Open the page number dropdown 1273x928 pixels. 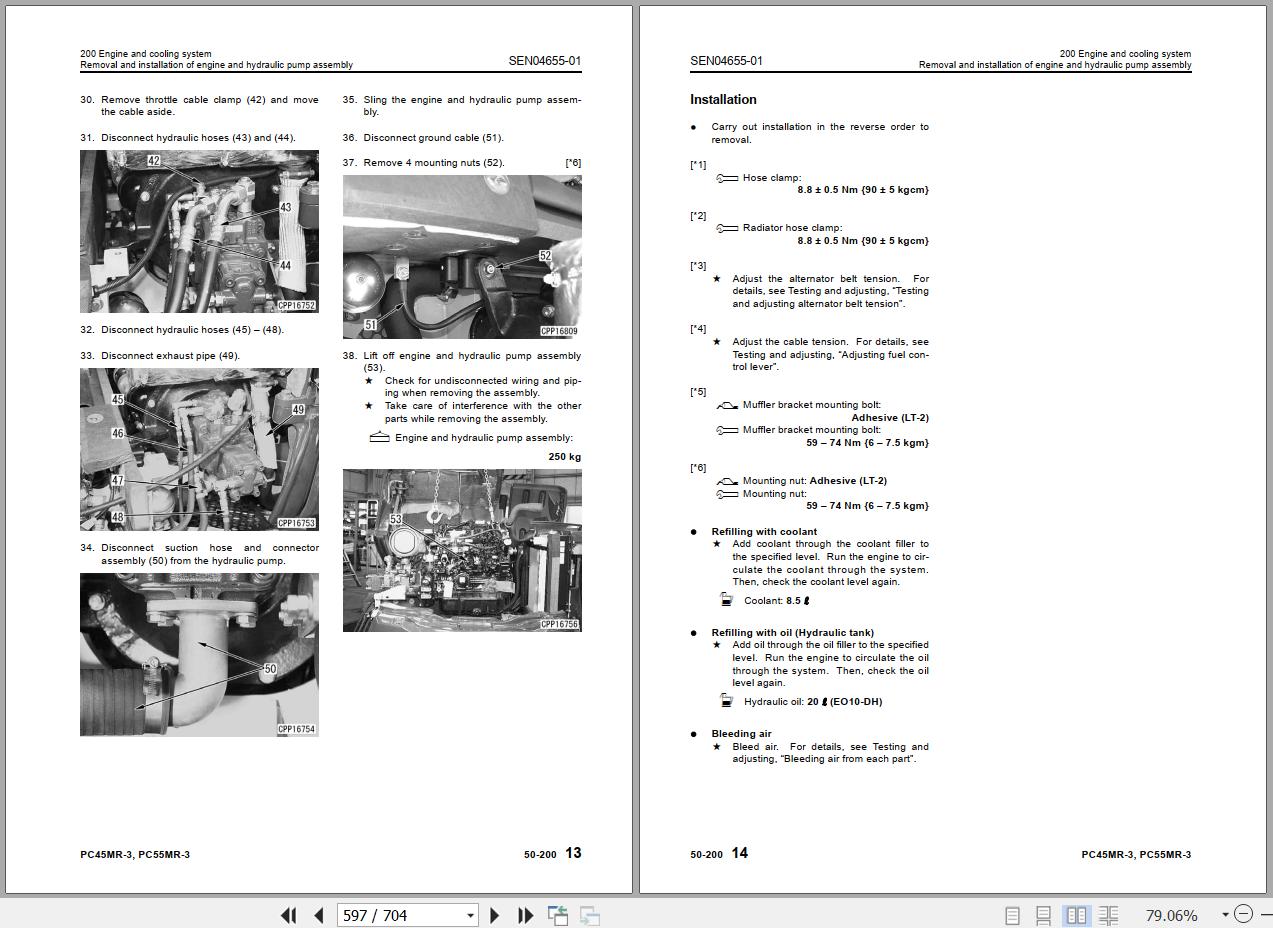point(470,915)
